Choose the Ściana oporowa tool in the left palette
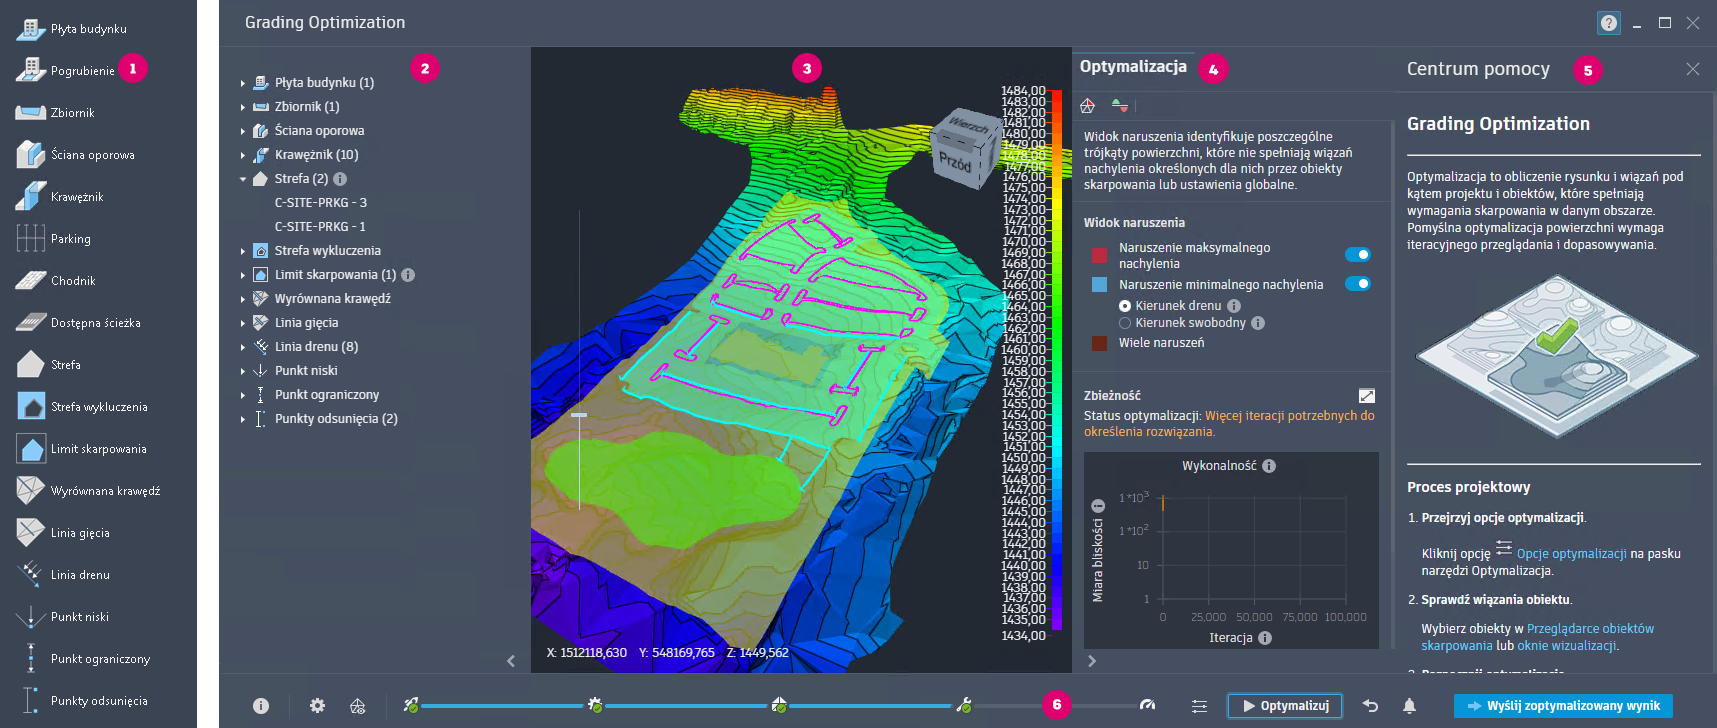Viewport: 1717px width, 728px height. click(76, 155)
